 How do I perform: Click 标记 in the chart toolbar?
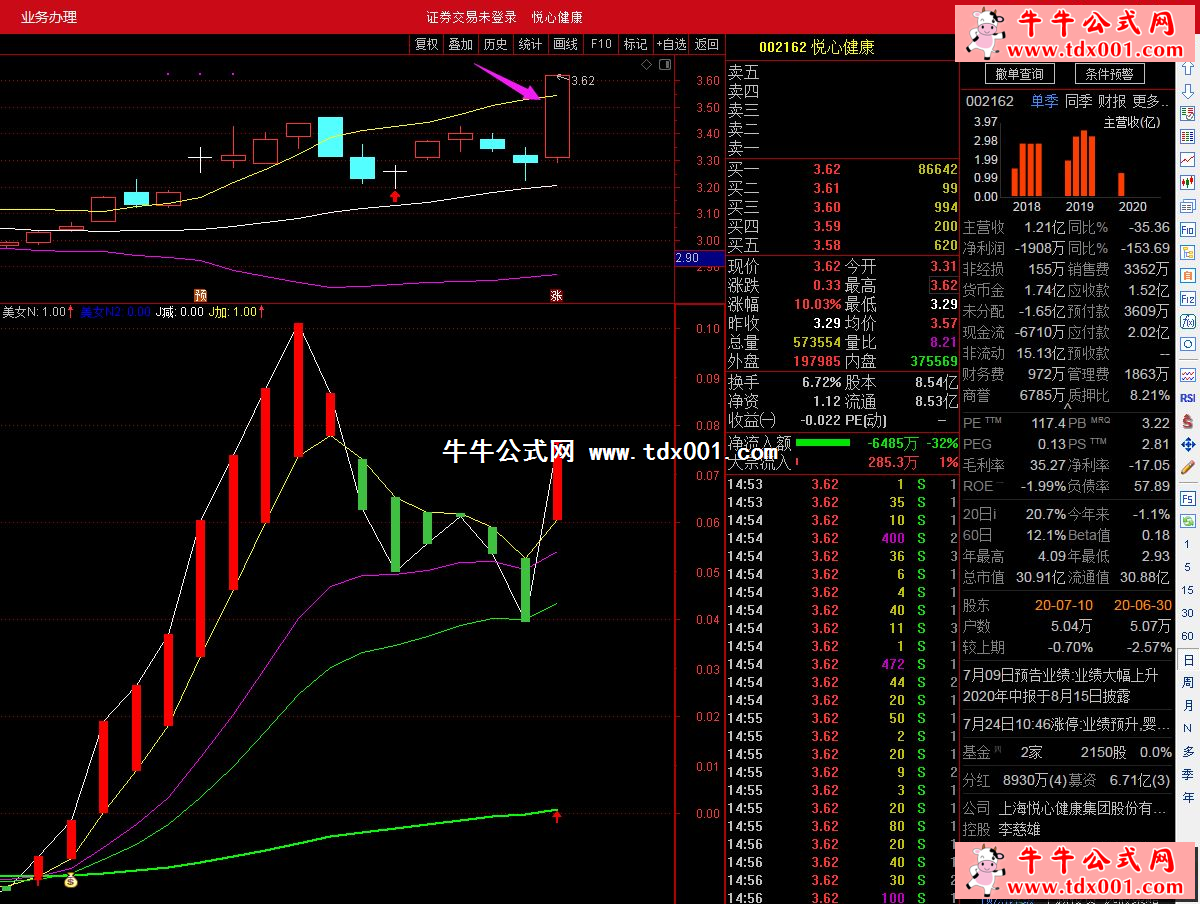[x=635, y=44]
